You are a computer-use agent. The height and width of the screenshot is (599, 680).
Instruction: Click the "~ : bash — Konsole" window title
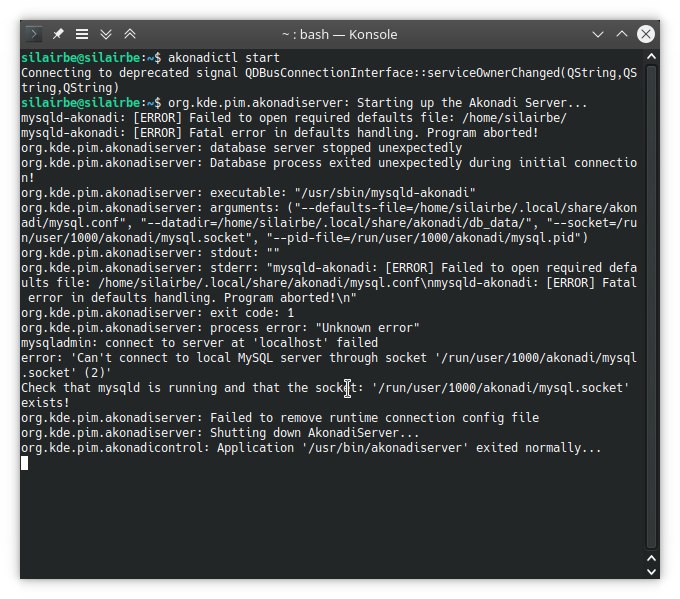point(340,34)
